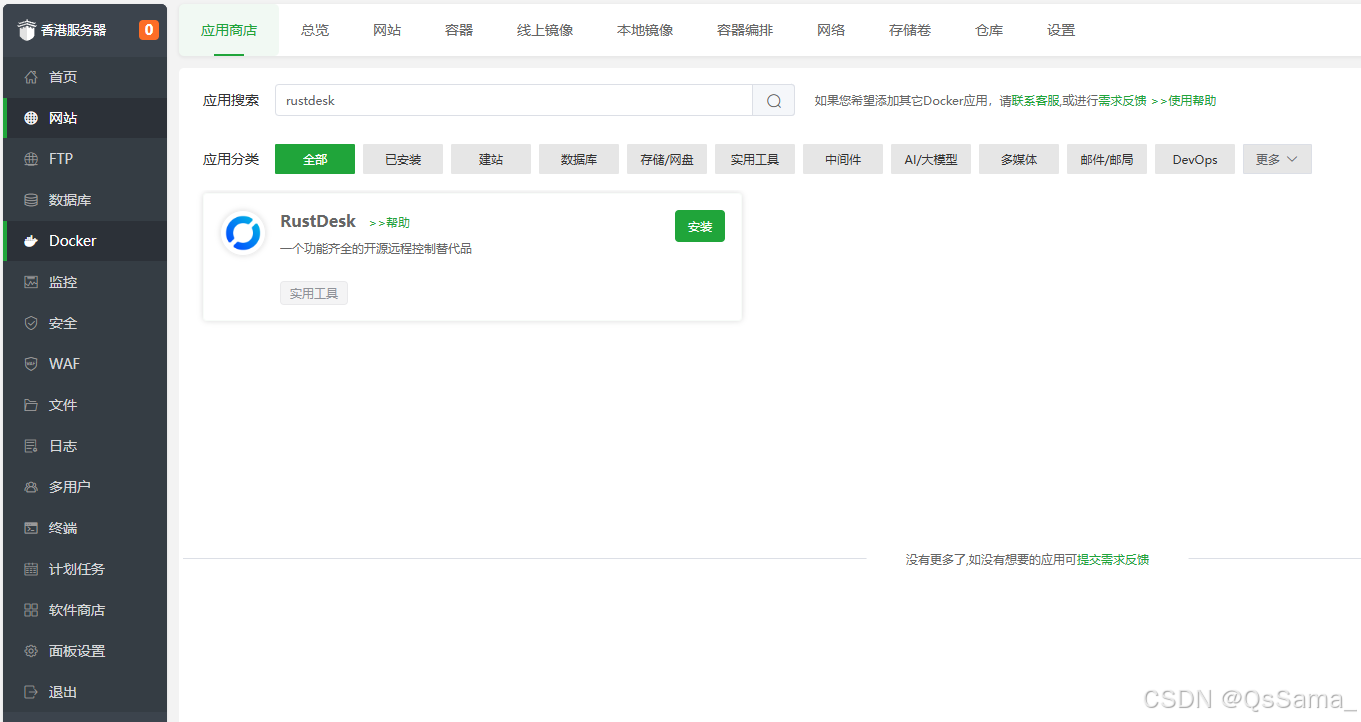Viewport: 1361px width, 722px height.
Task: Open the 安全 shield sidebar icon
Action: (31, 323)
